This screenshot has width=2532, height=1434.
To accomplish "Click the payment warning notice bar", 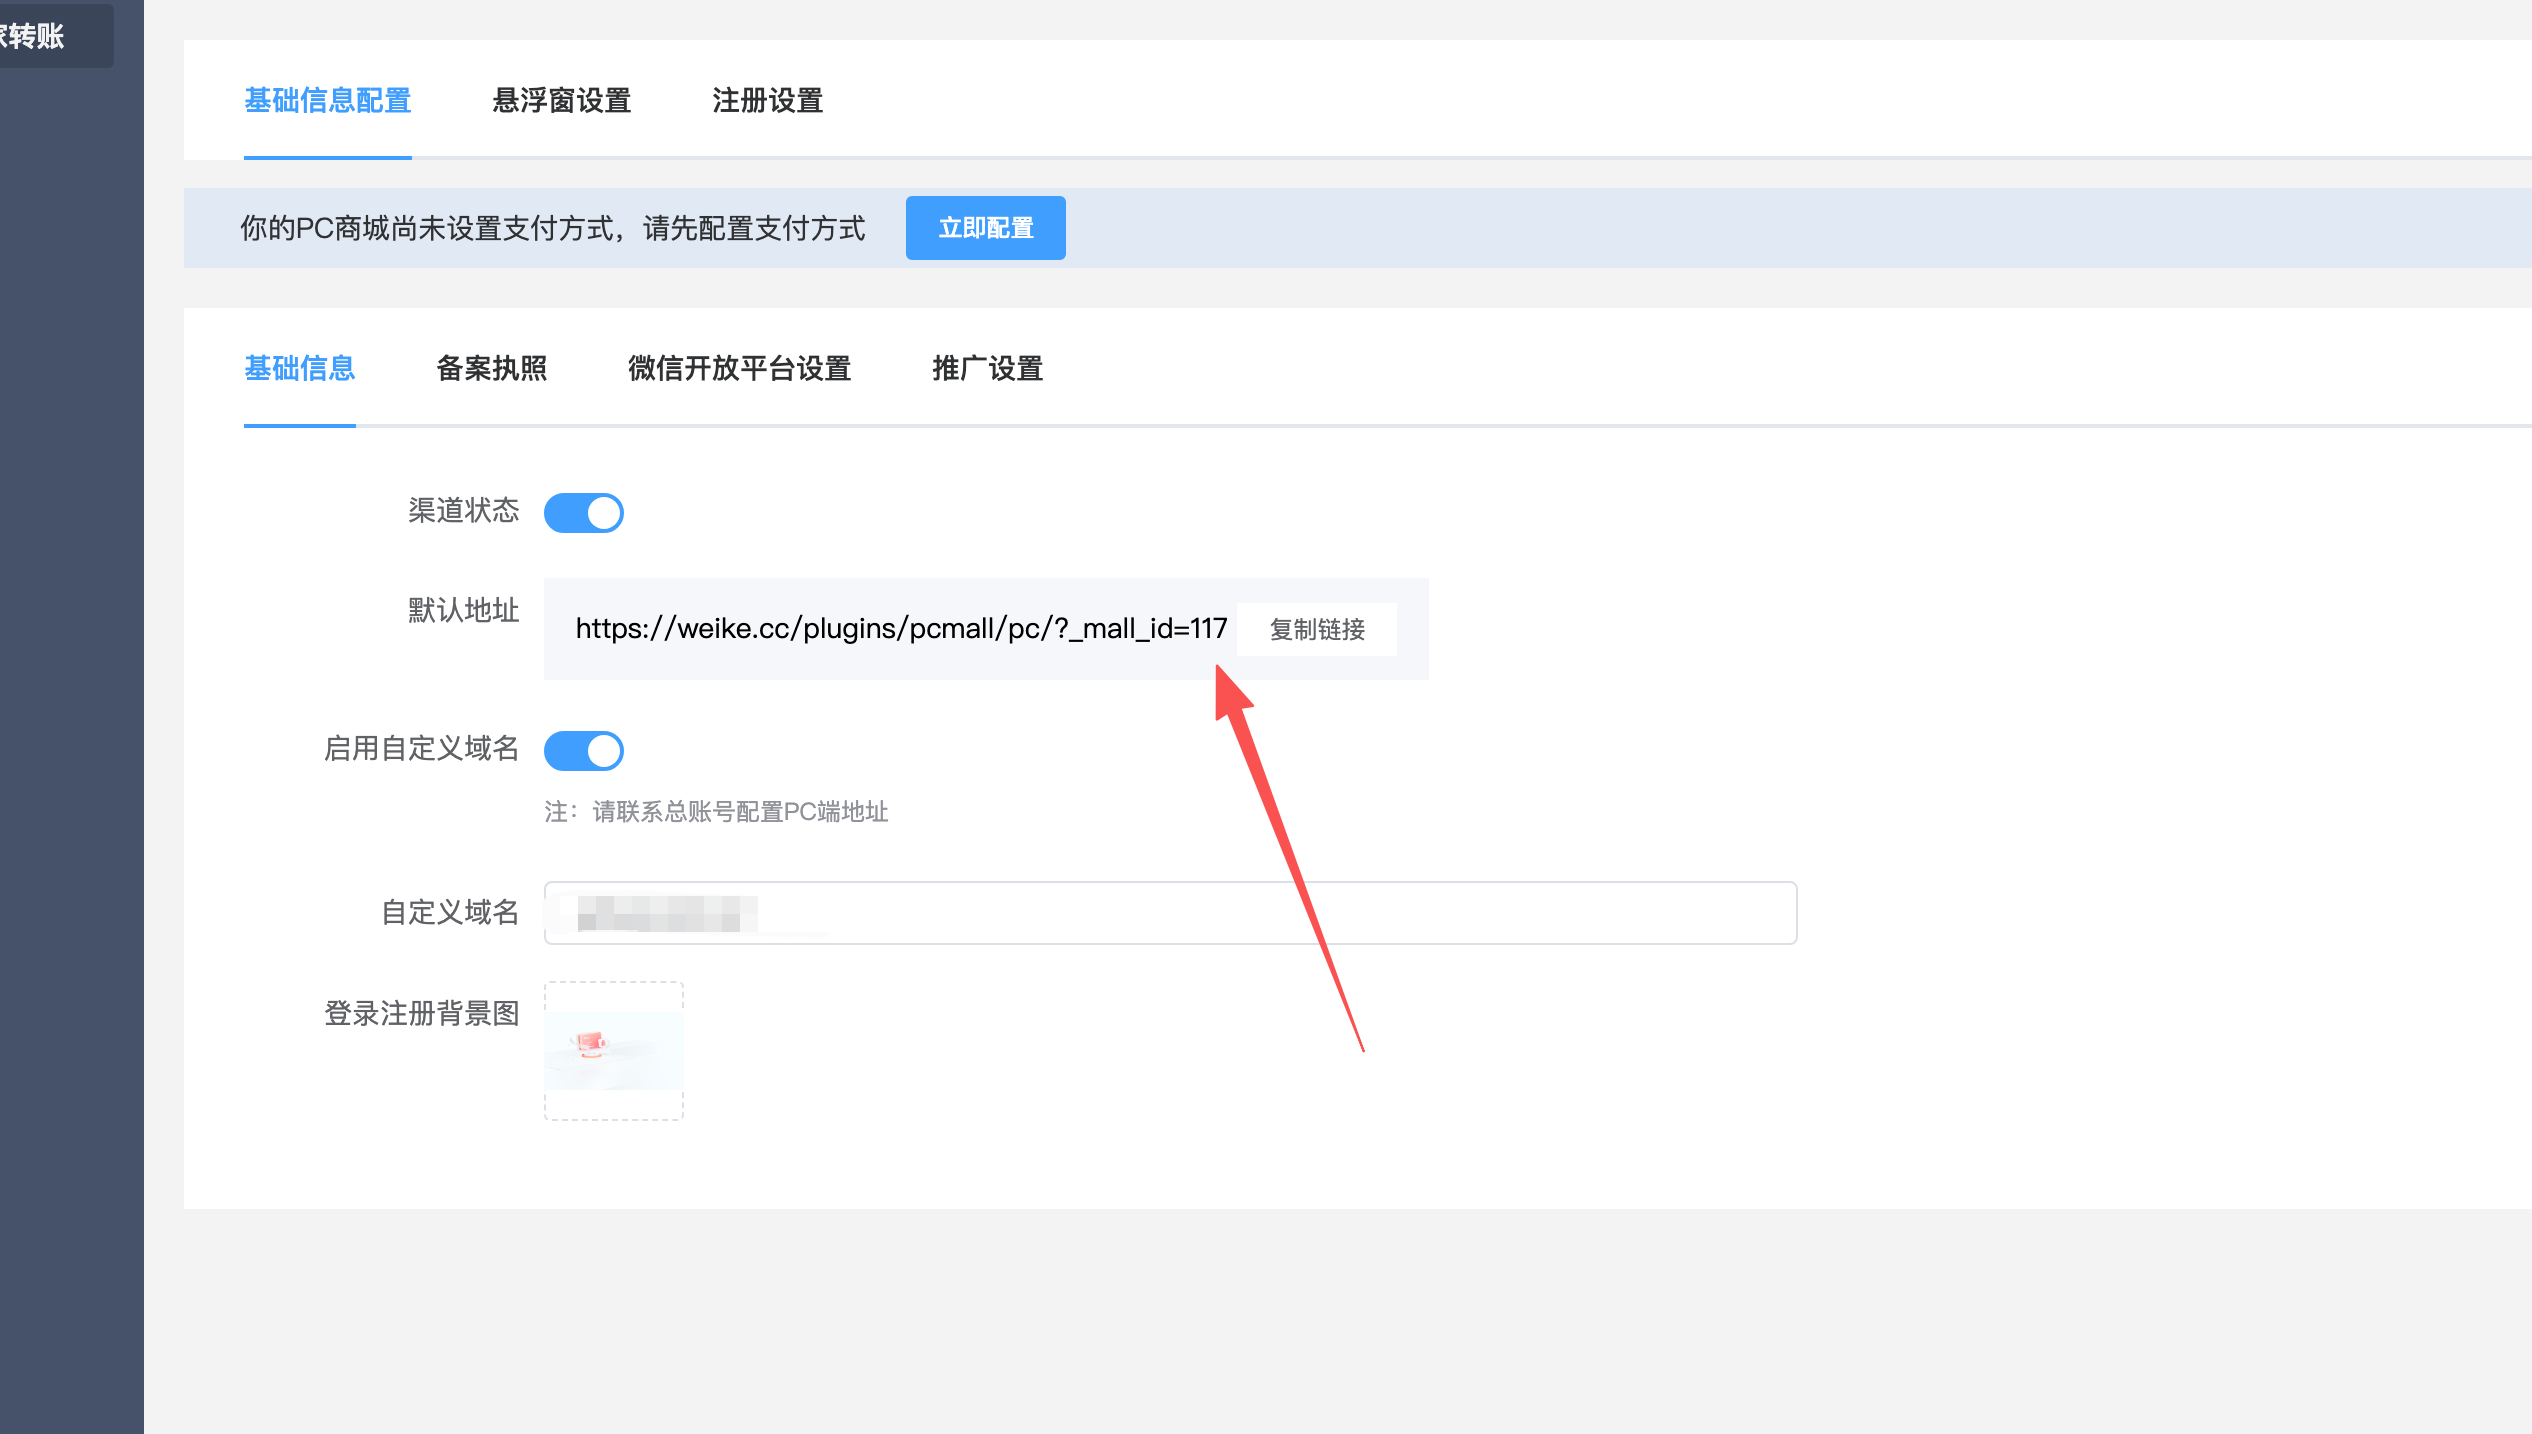I will click(553, 227).
